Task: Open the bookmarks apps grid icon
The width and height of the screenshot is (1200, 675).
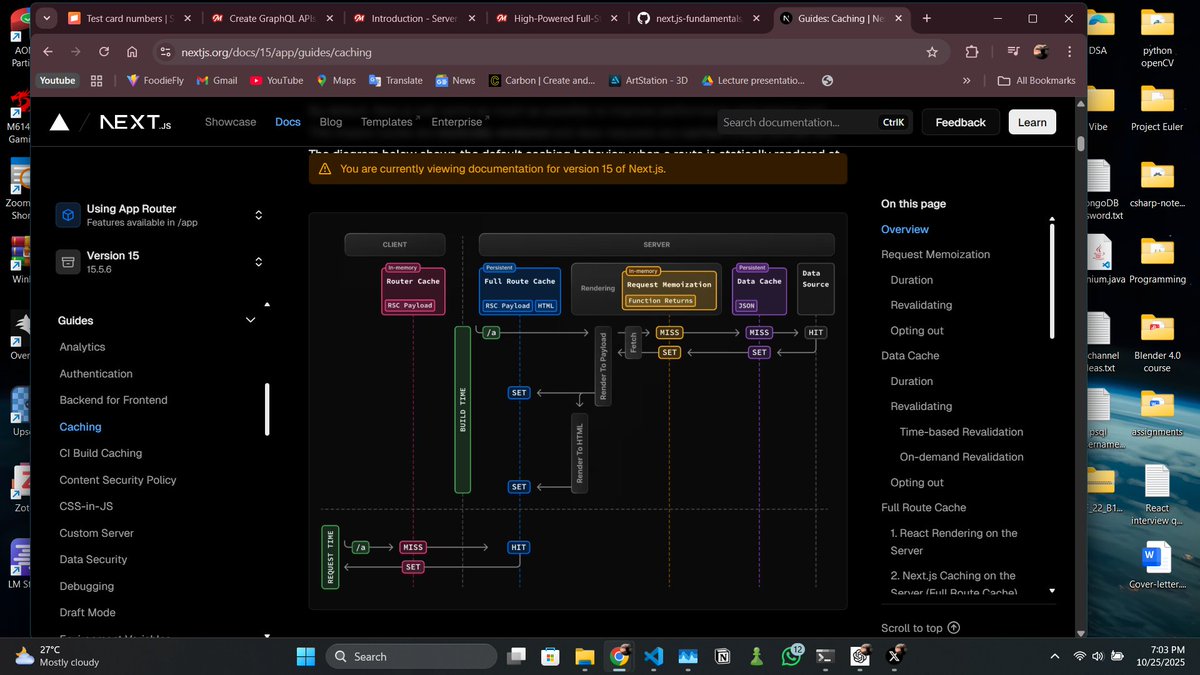Action: point(97,81)
